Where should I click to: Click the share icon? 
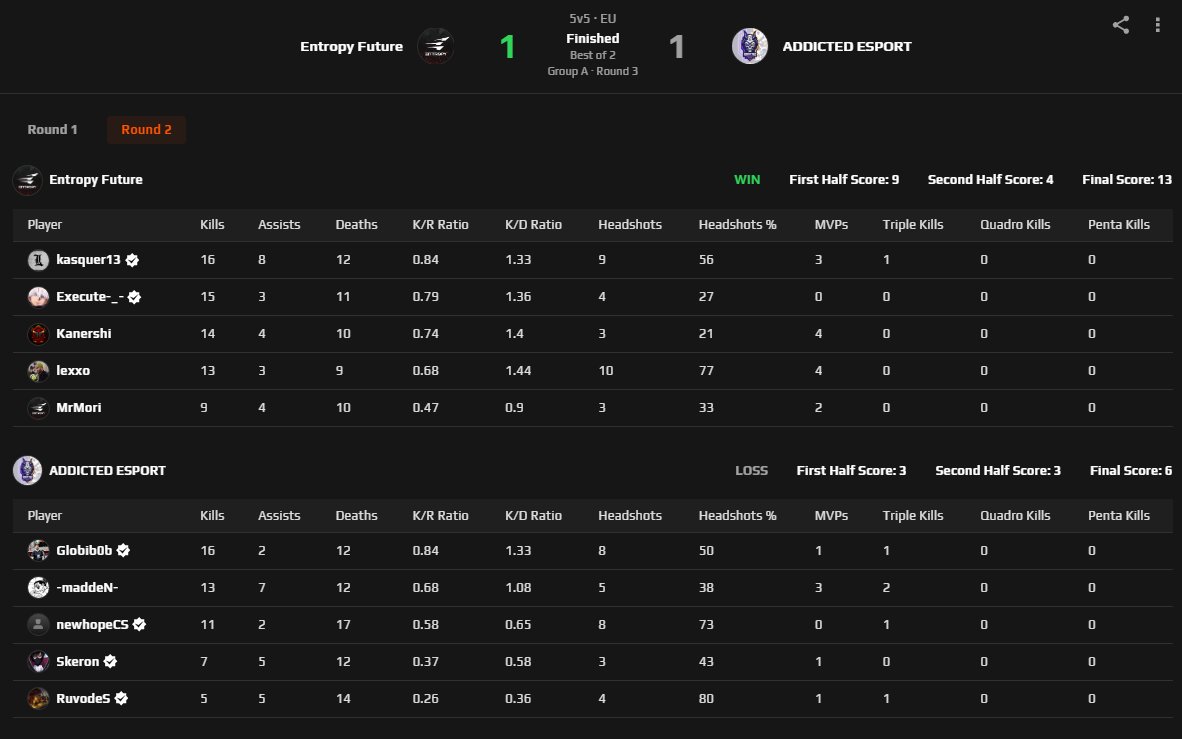(1120, 25)
